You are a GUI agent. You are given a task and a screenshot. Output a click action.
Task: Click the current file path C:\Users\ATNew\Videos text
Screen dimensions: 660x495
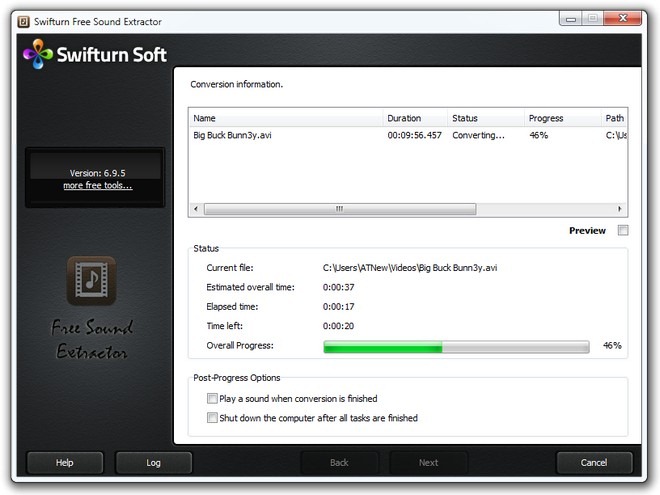coord(410,268)
